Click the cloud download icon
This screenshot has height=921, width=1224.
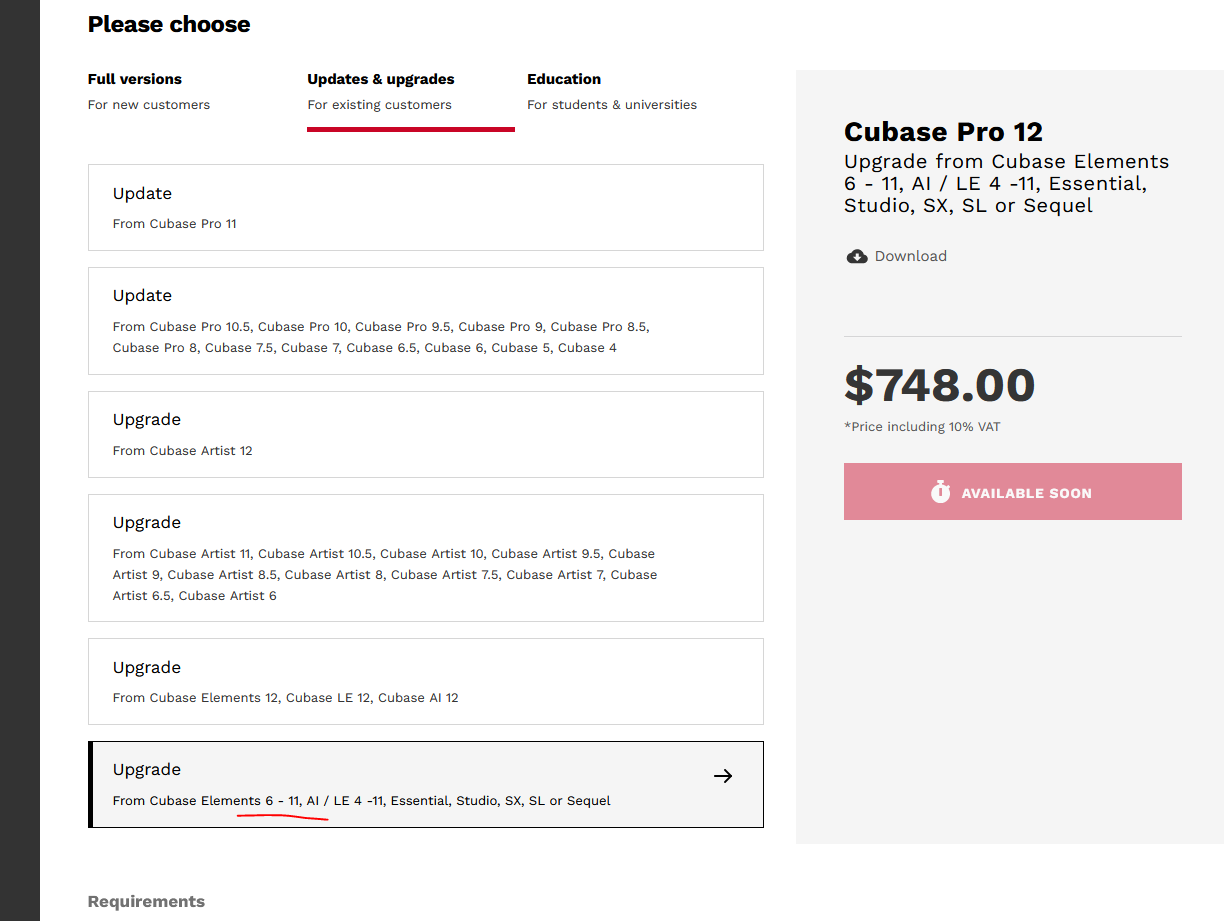(x=856, y=257)
